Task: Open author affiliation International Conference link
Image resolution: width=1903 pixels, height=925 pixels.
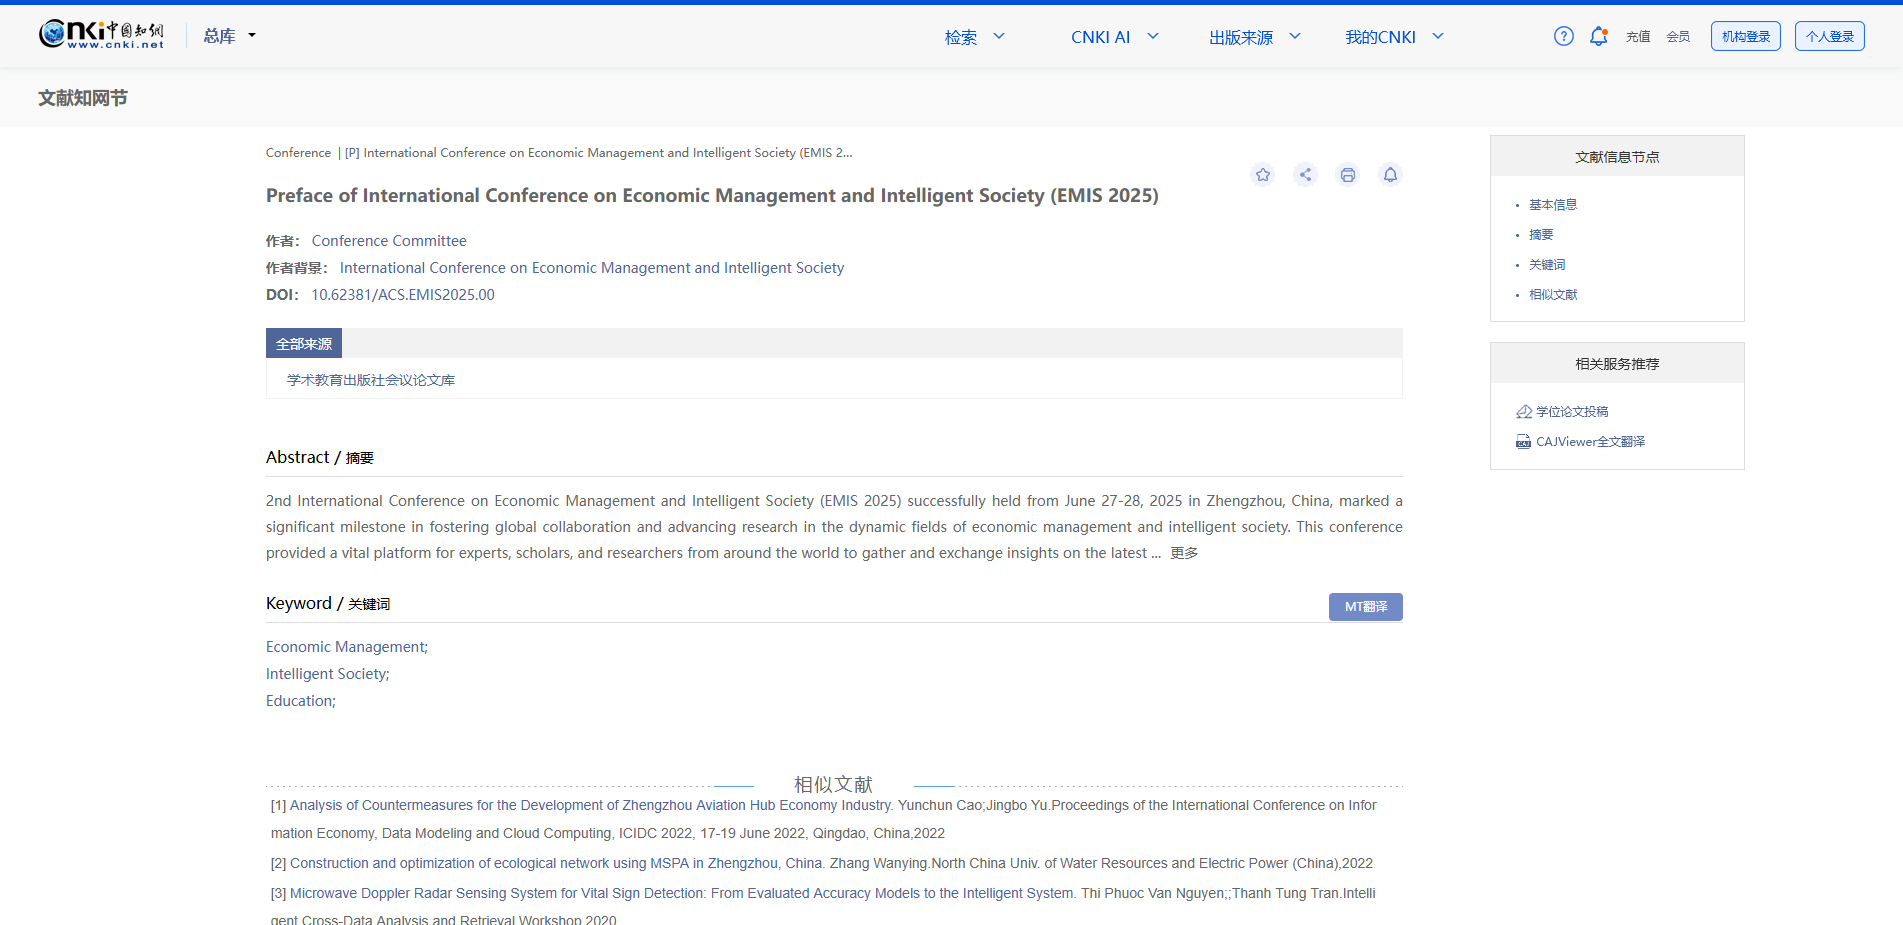Action: pyautogui.click(x=592, y=268)
